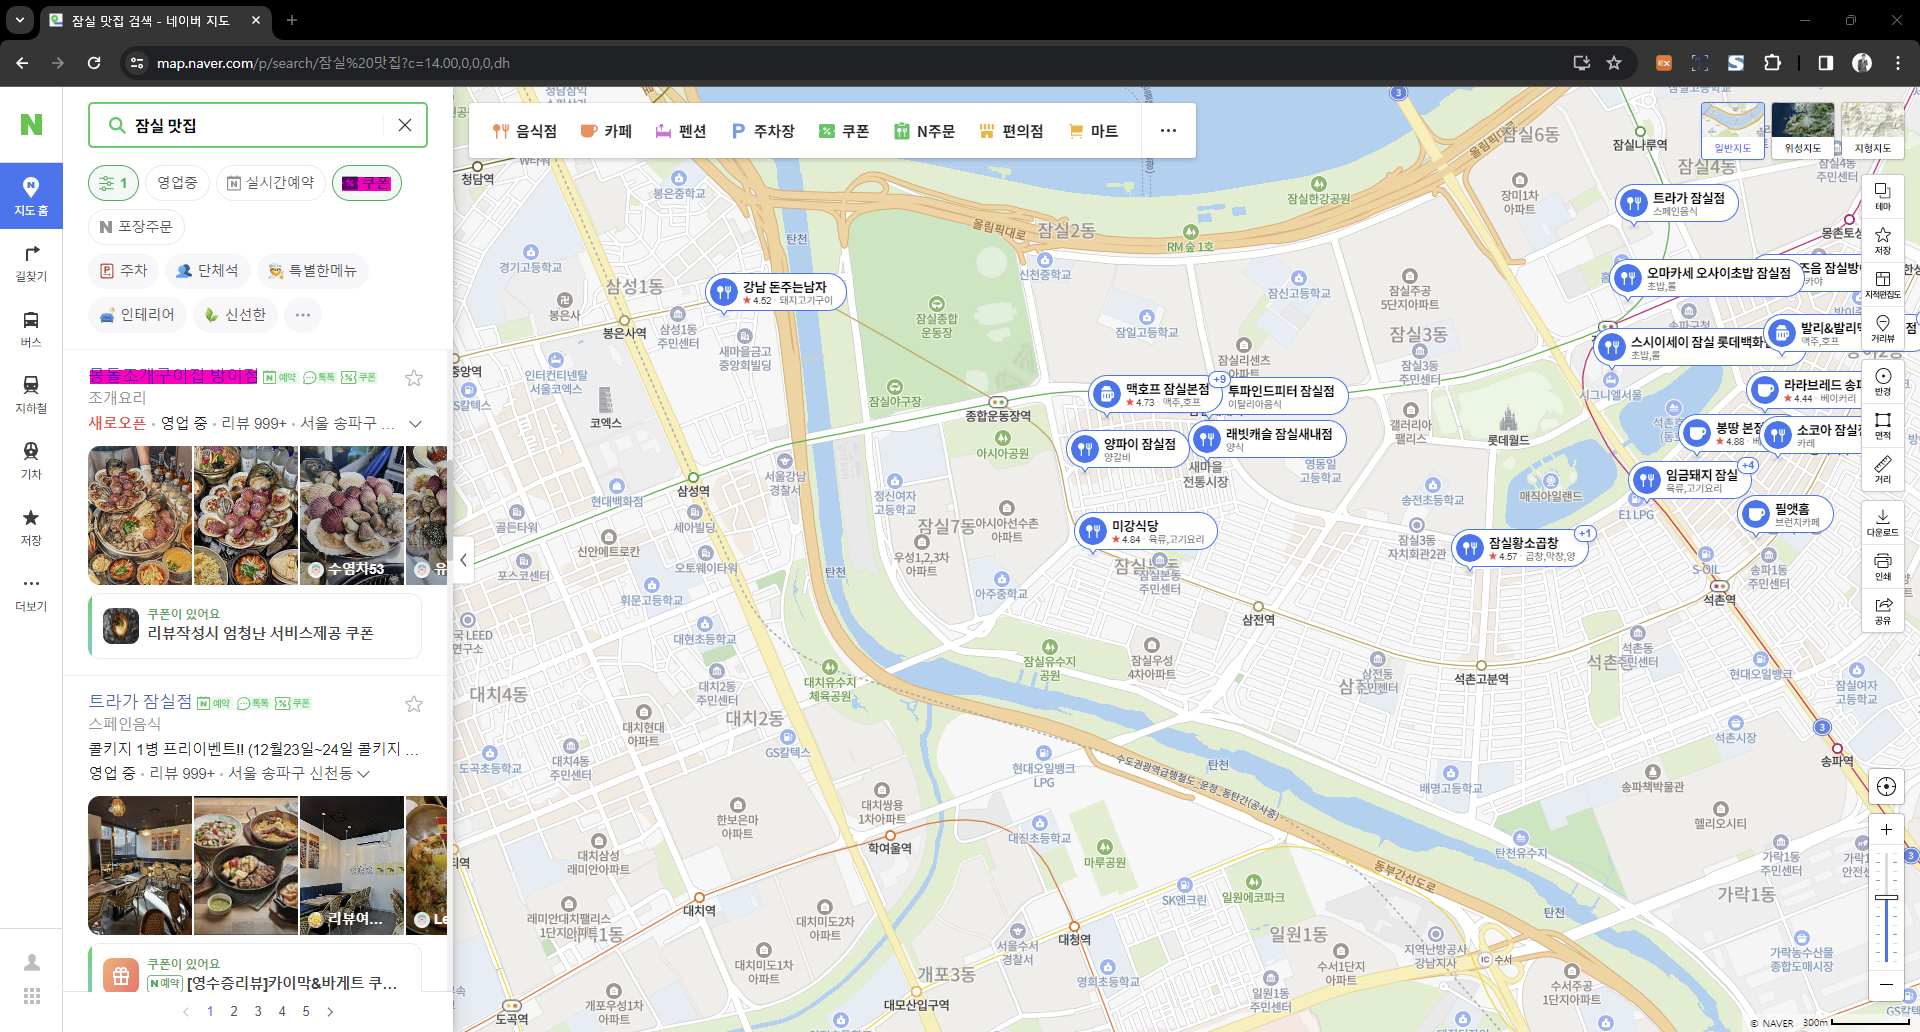Click the 잠실 맛집 search input field
The width and height of the screenshot is (1920, 1032).
click(x=255, y=125)
